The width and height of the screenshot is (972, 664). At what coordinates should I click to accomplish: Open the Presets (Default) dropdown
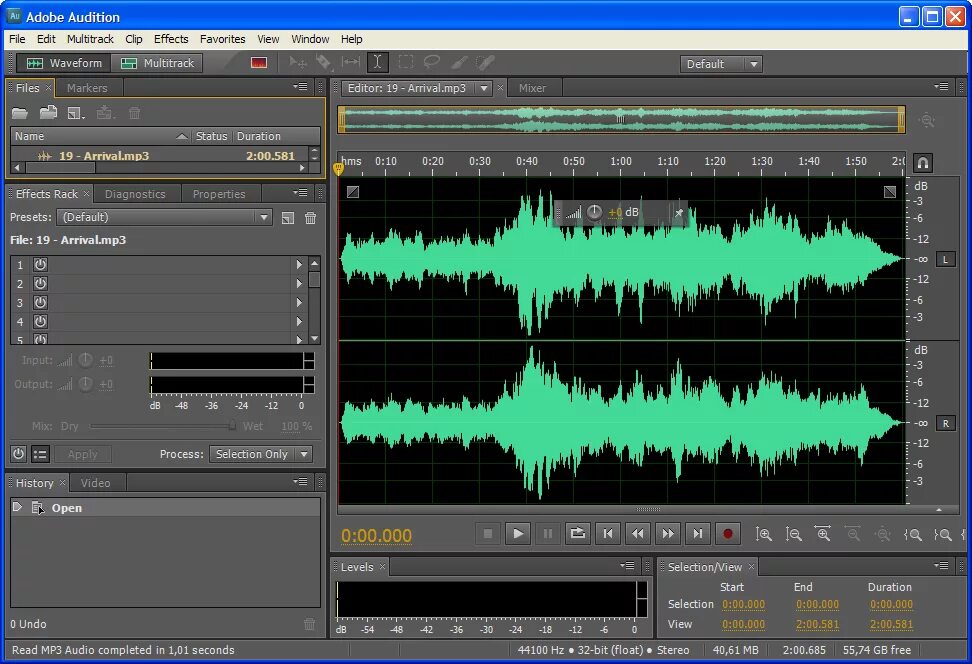tap(164, 217)
